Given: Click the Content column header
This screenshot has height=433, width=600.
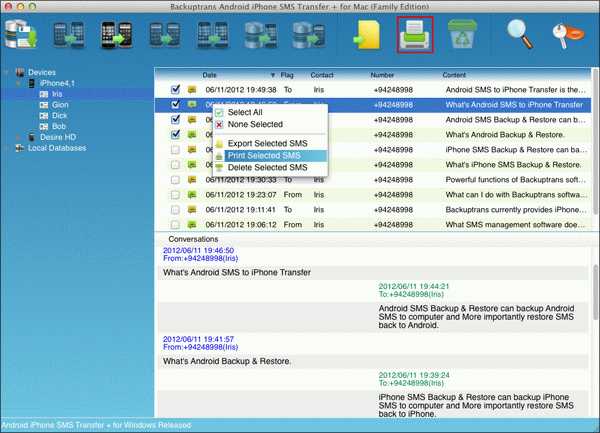Looking at the screenshot, I should (454, 75).
